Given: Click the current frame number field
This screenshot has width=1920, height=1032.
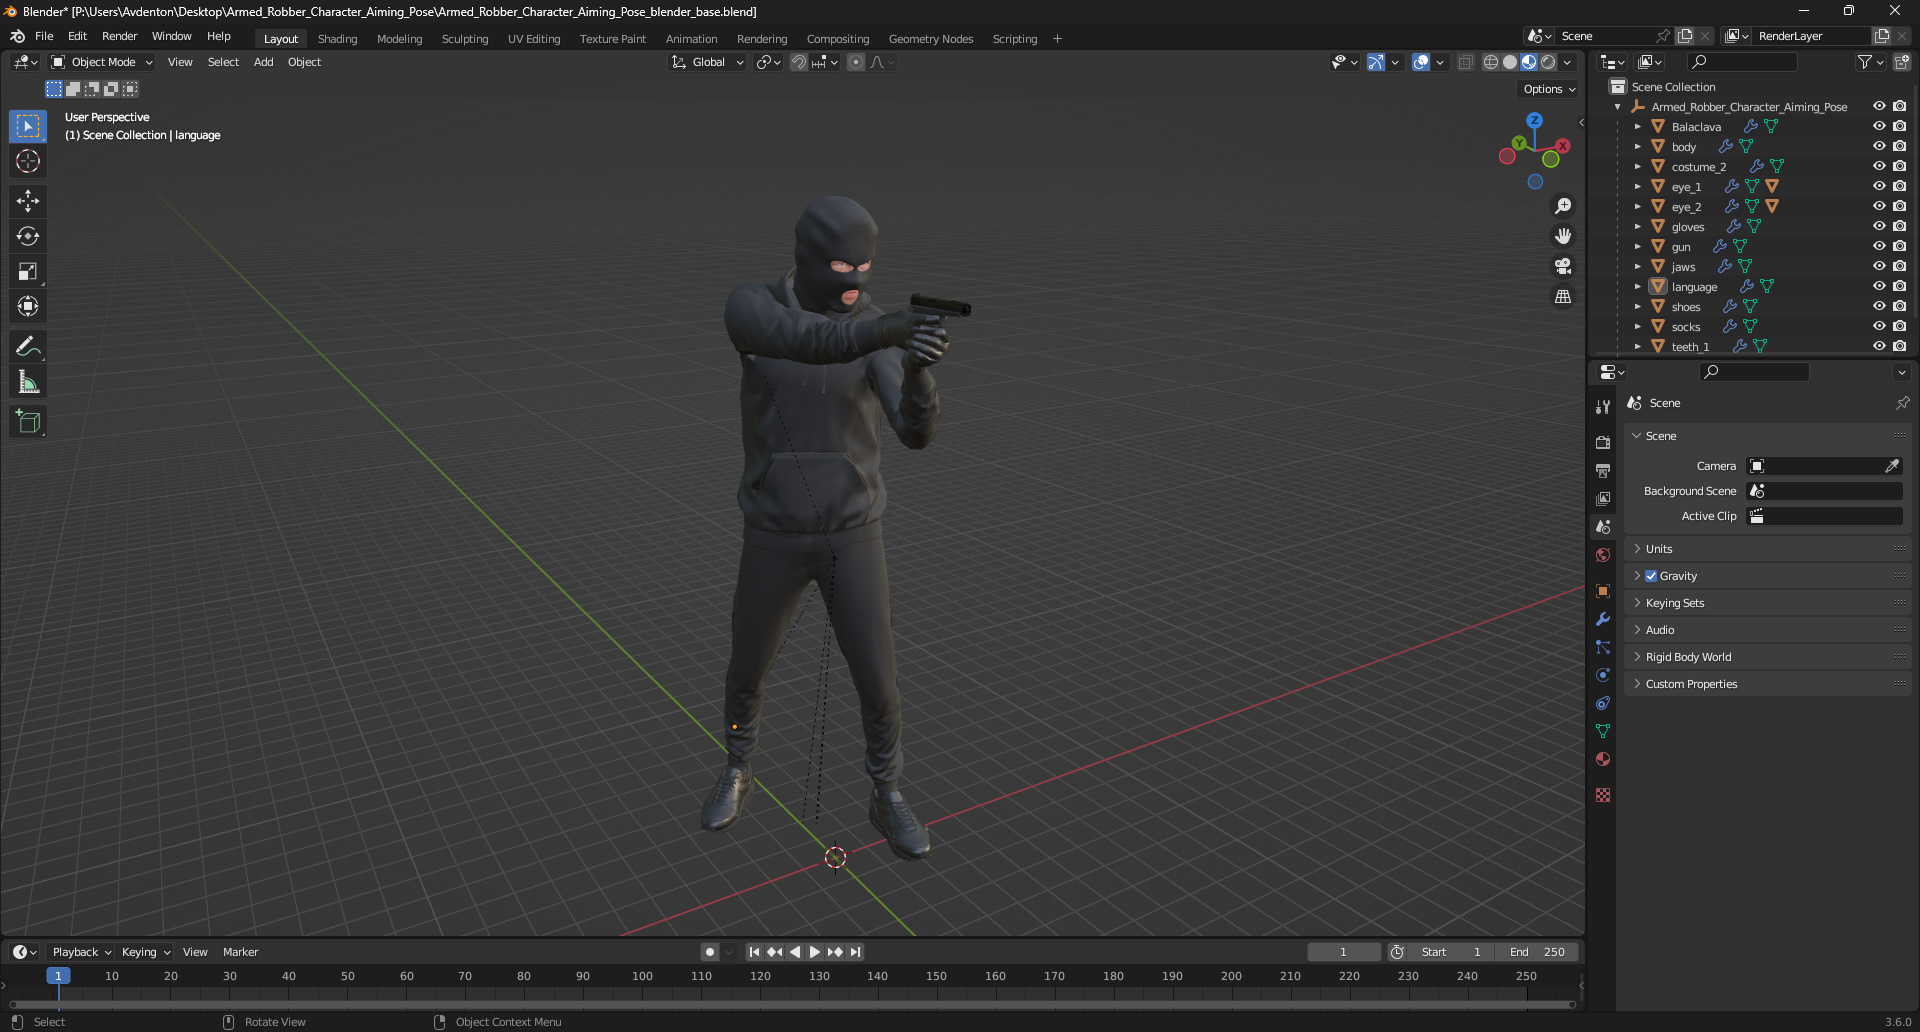Looking at the screenshot, I should point(1343,952).
